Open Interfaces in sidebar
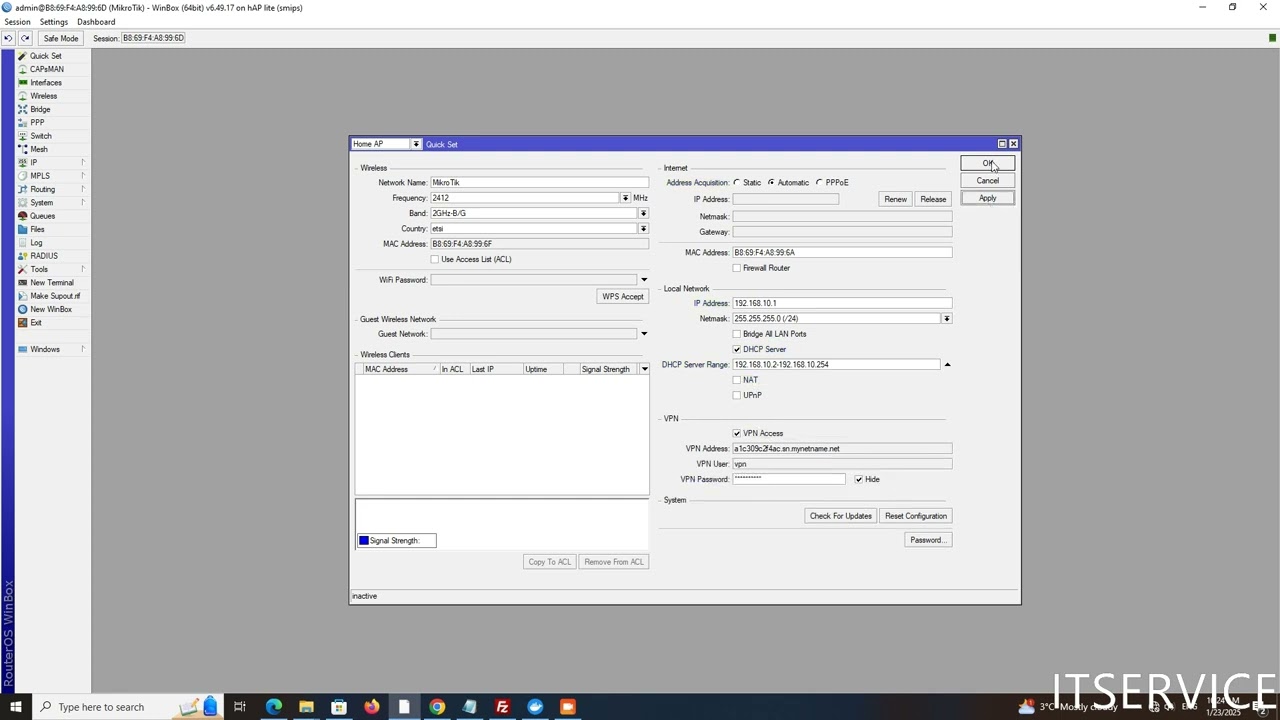1280x720 pixels. [45, 83]
